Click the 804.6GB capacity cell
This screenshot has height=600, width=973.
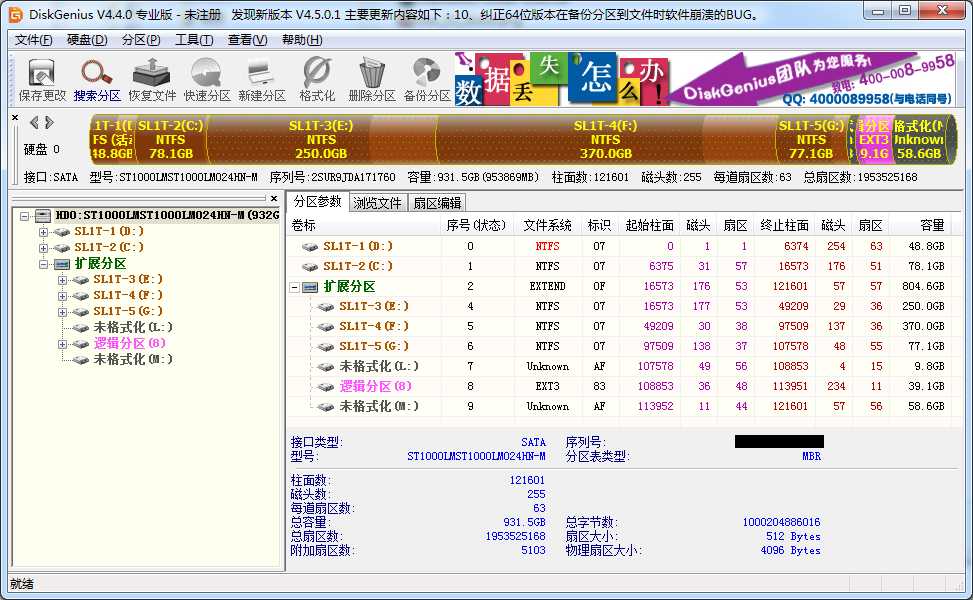[923, 286]
